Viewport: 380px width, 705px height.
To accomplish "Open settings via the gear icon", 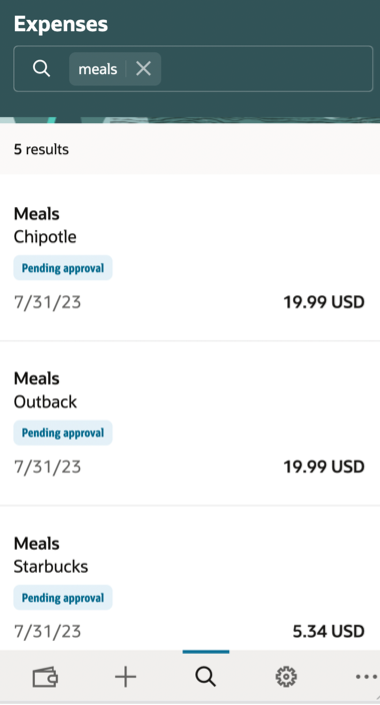I will click(286, 676).
